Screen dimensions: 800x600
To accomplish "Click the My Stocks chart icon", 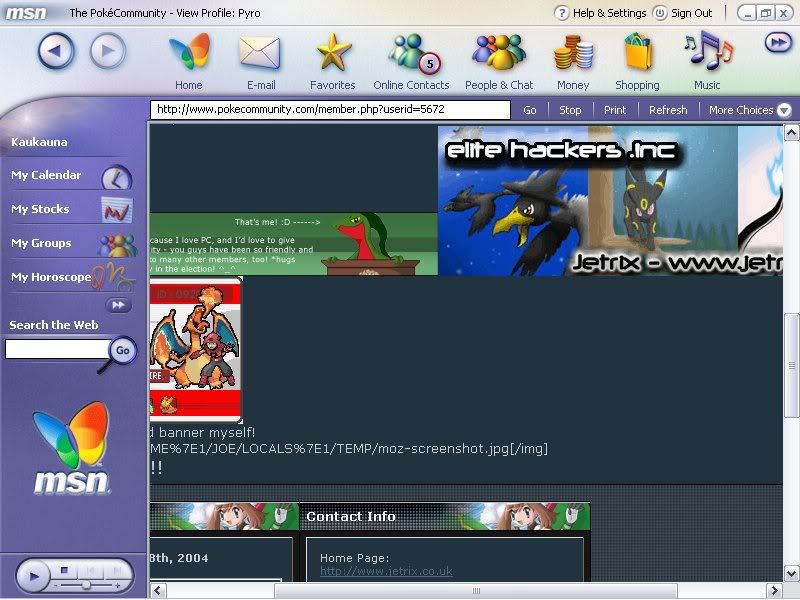I will (117, 210).
